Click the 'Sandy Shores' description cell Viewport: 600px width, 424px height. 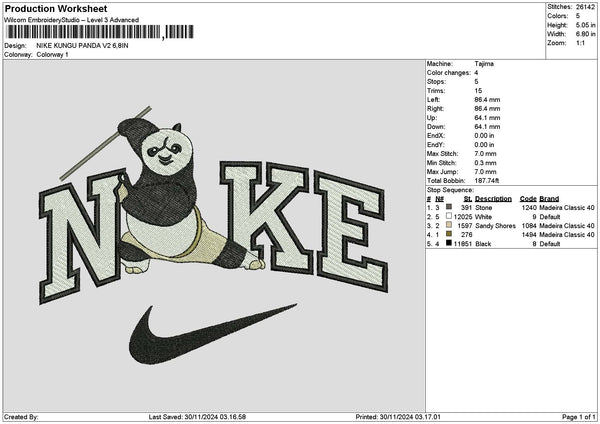click(x=495, y=226)
